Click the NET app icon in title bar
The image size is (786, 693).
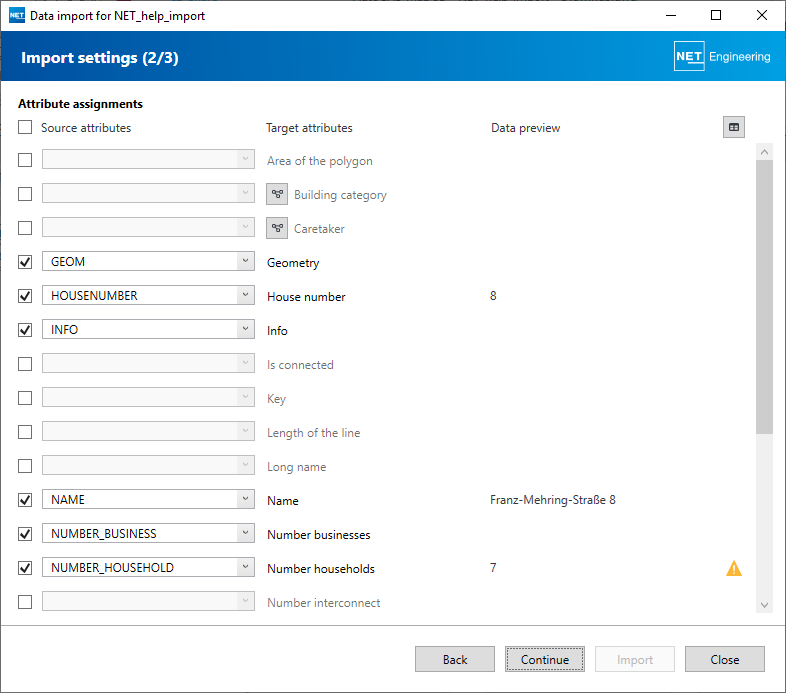17,16
